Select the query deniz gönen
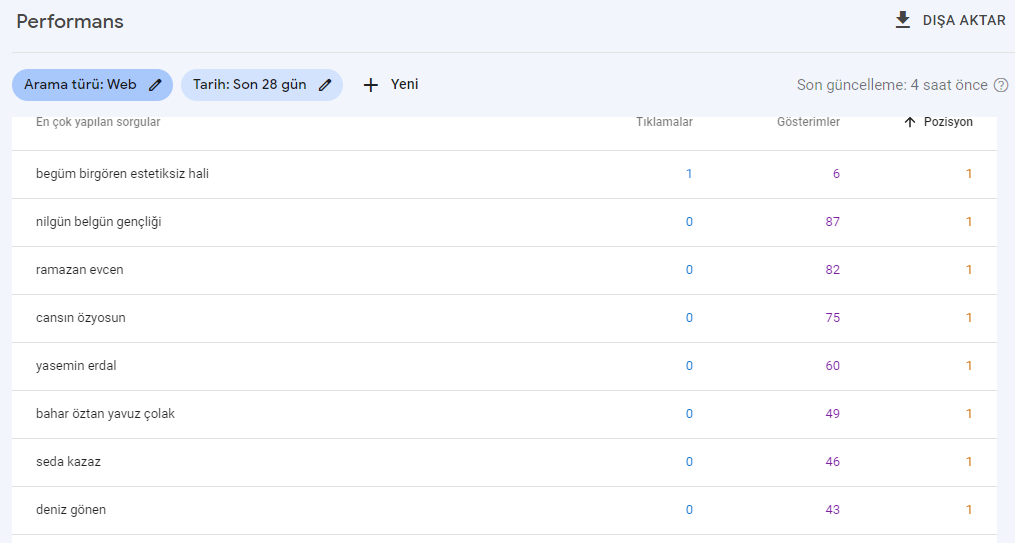1015x543 pixels. [x=71, y=509]
